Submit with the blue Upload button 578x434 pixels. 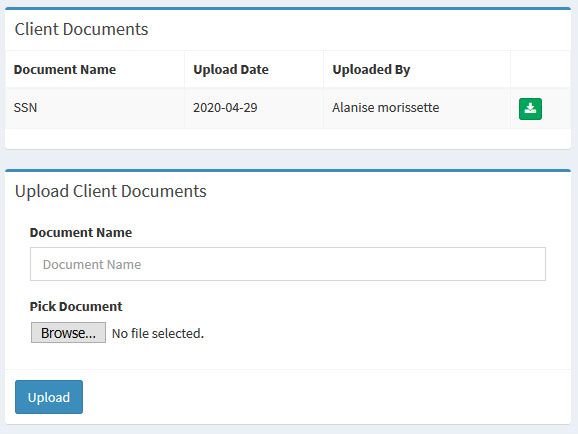pyautogui.click(x=49, y=397)
